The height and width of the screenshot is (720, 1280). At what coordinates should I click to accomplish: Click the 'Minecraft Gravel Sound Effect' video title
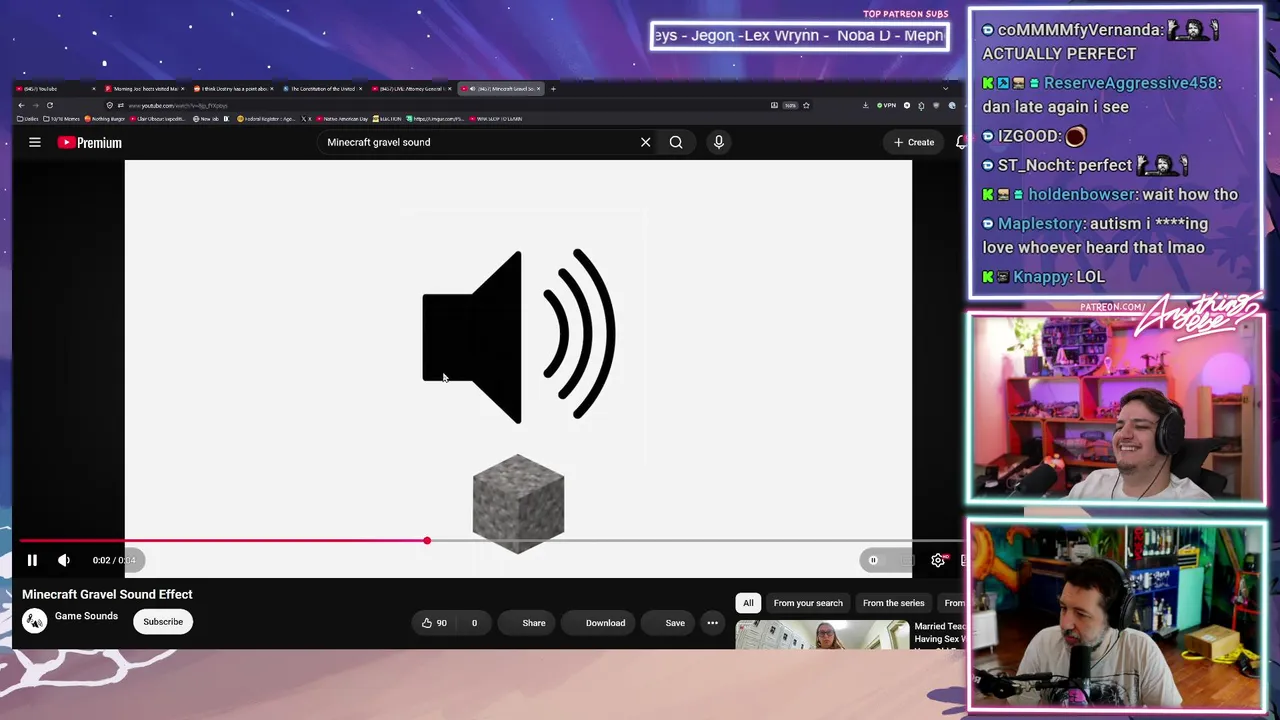(x=107, y=595)
